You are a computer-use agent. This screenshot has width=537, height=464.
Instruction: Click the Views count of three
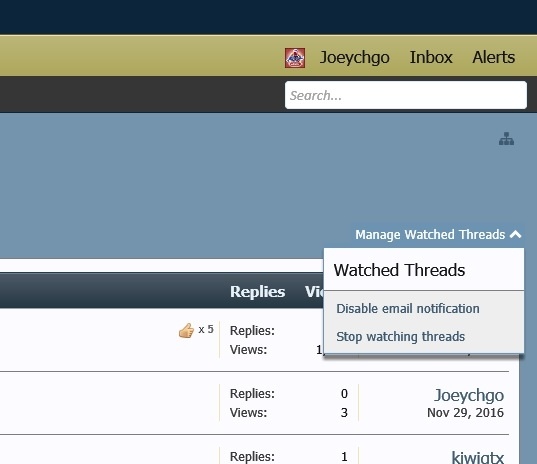(344, 413)
